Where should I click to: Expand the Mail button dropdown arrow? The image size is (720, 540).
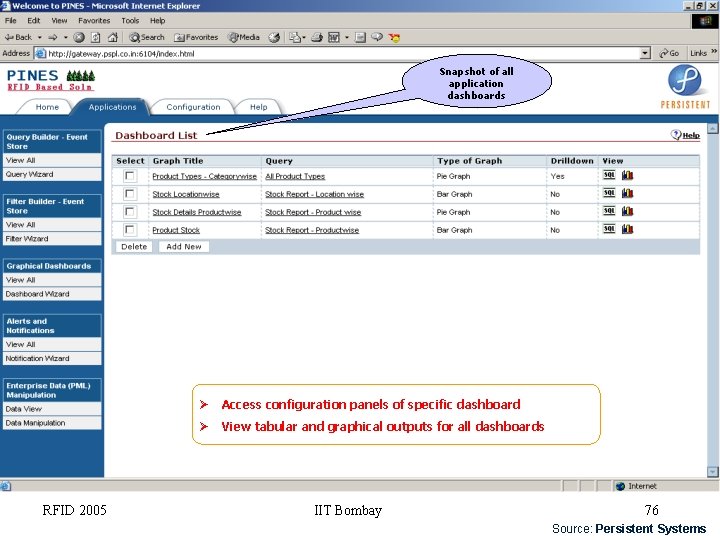[304, 37]
